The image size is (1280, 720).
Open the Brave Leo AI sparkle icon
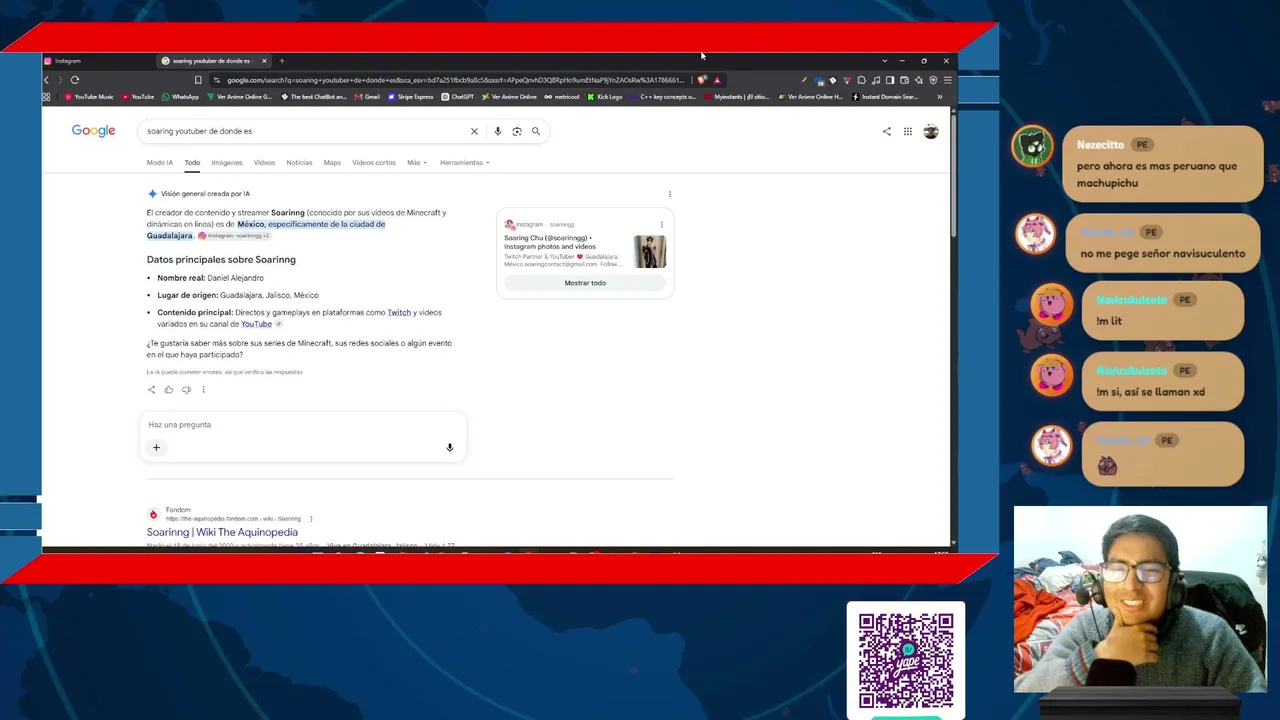(919, 80)
